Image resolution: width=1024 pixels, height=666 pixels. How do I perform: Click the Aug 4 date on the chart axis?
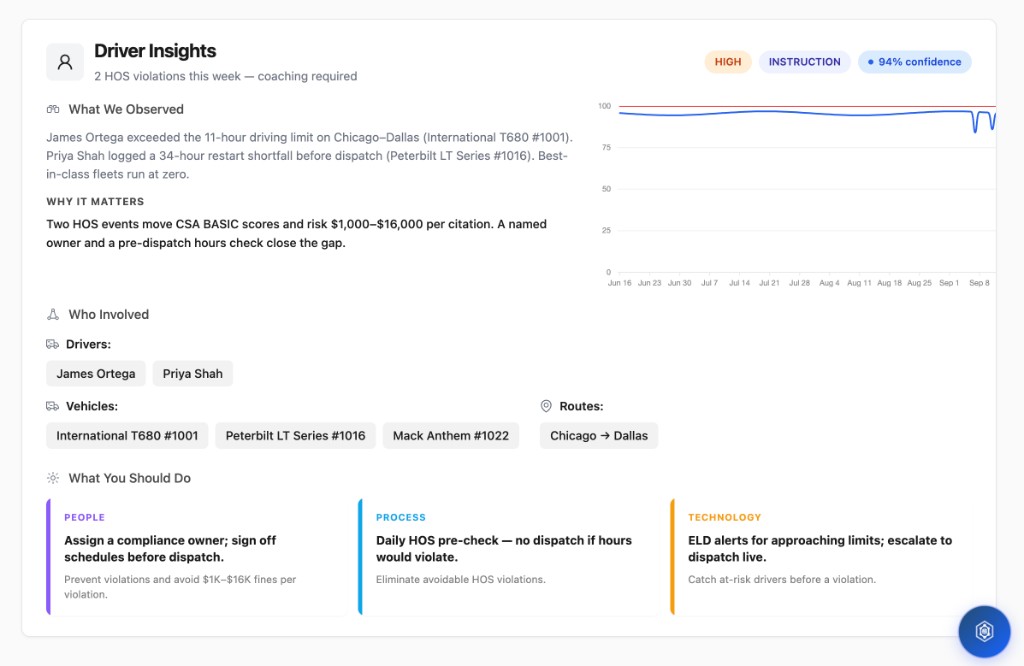[829, 283]
